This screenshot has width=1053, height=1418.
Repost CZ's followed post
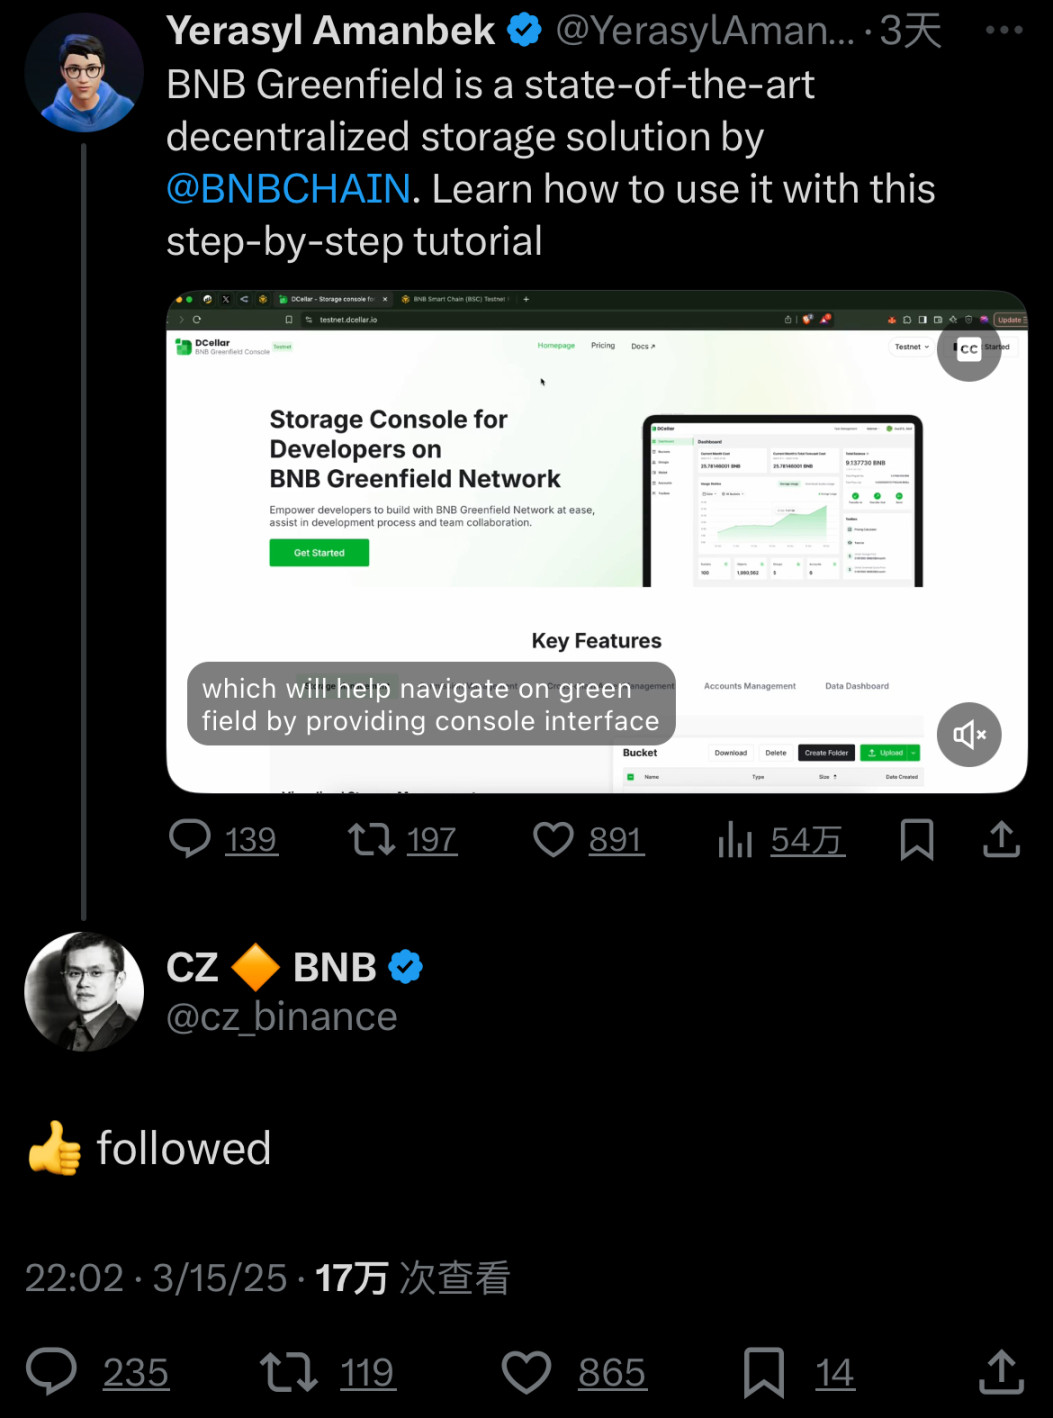[x=288, y=1372]
